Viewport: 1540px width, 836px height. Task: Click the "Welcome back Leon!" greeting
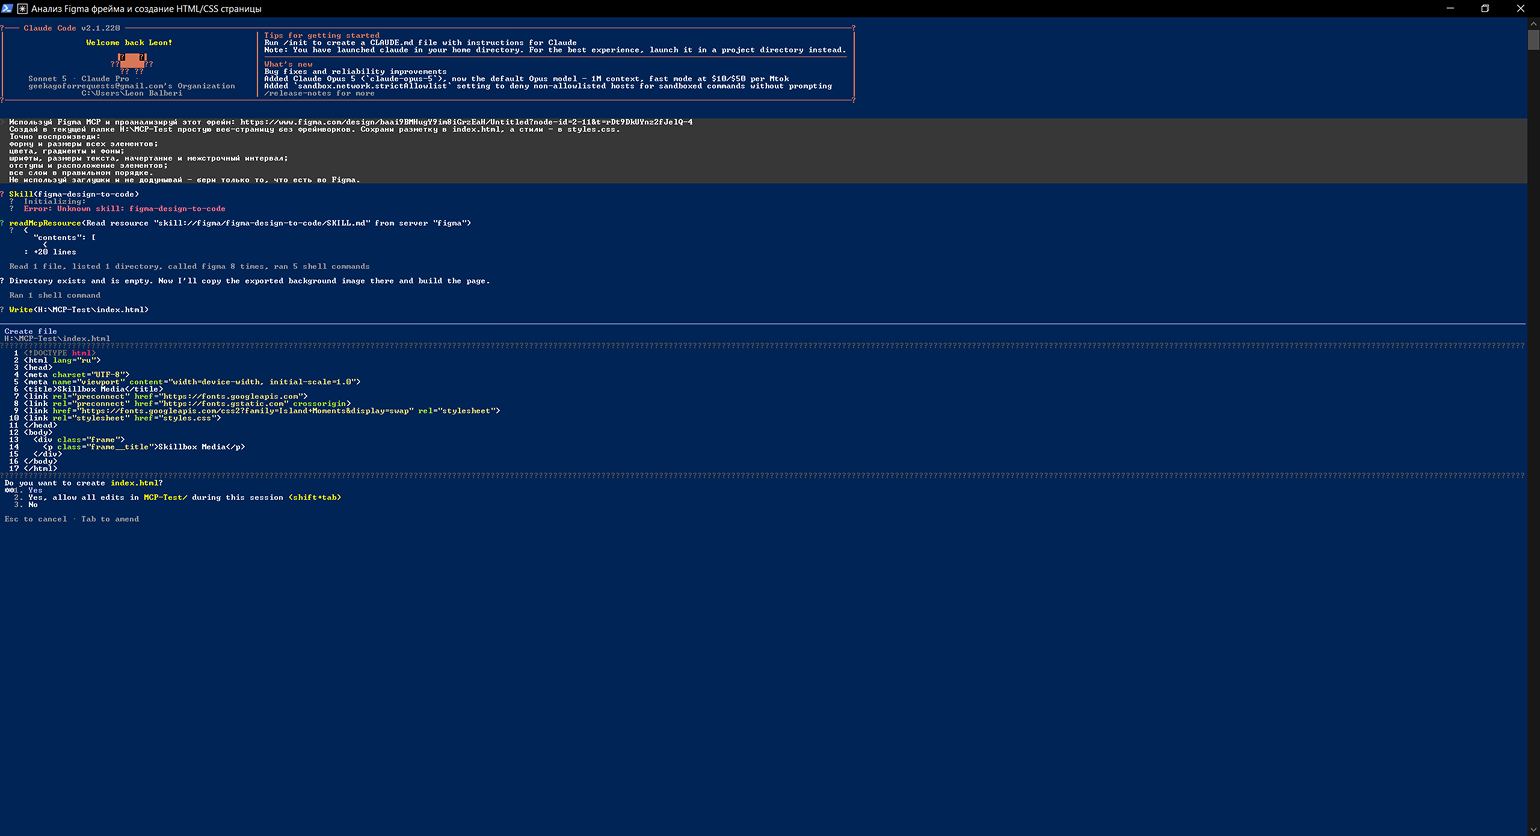[129, 43]
